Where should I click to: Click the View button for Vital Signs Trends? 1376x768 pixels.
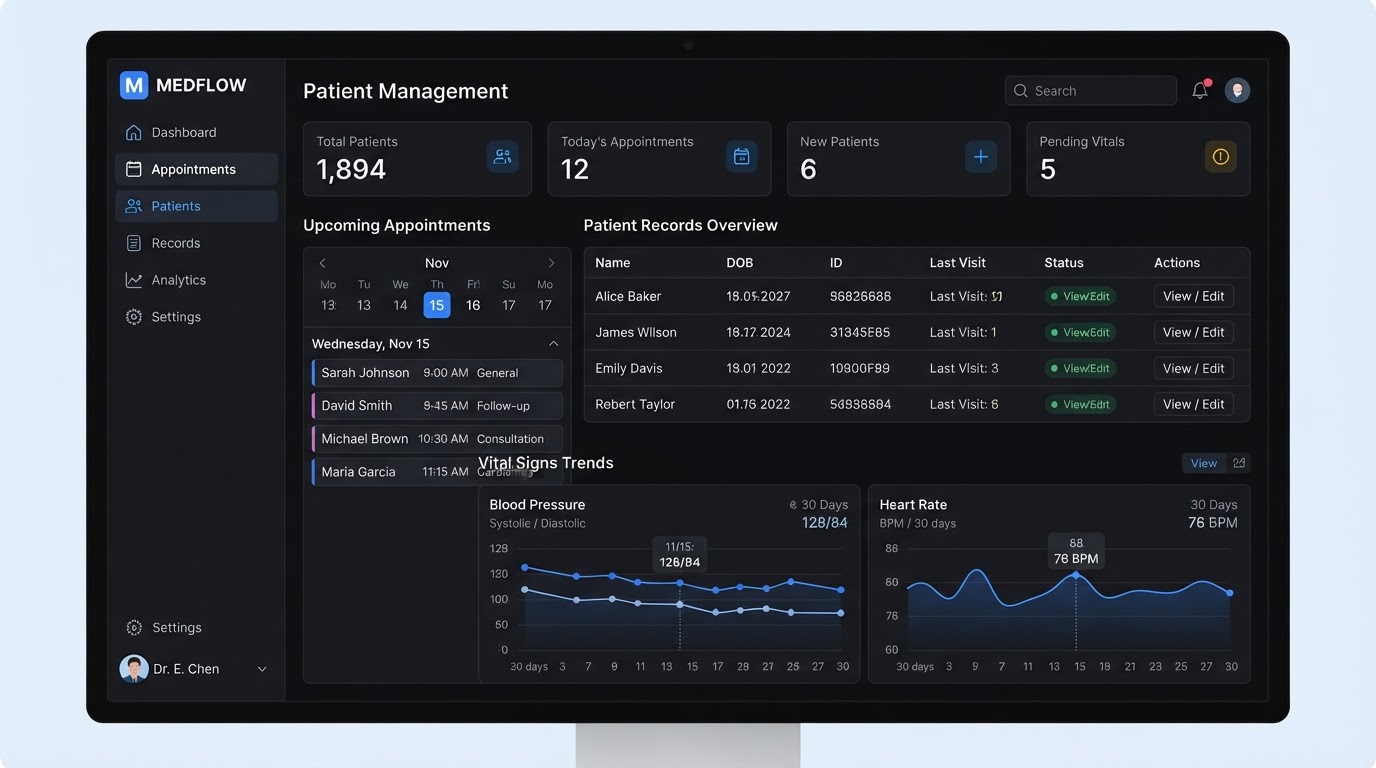pos(1204,463)
